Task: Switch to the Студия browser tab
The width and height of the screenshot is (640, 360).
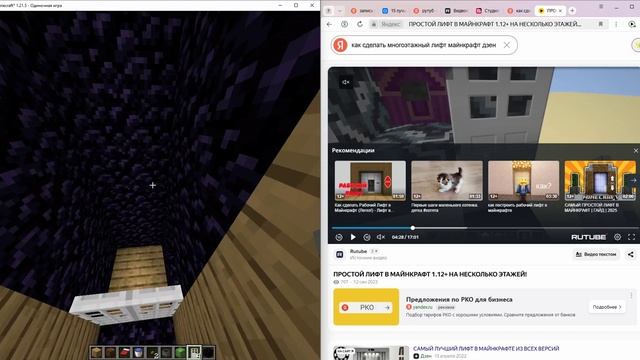Action: [487, 11]
